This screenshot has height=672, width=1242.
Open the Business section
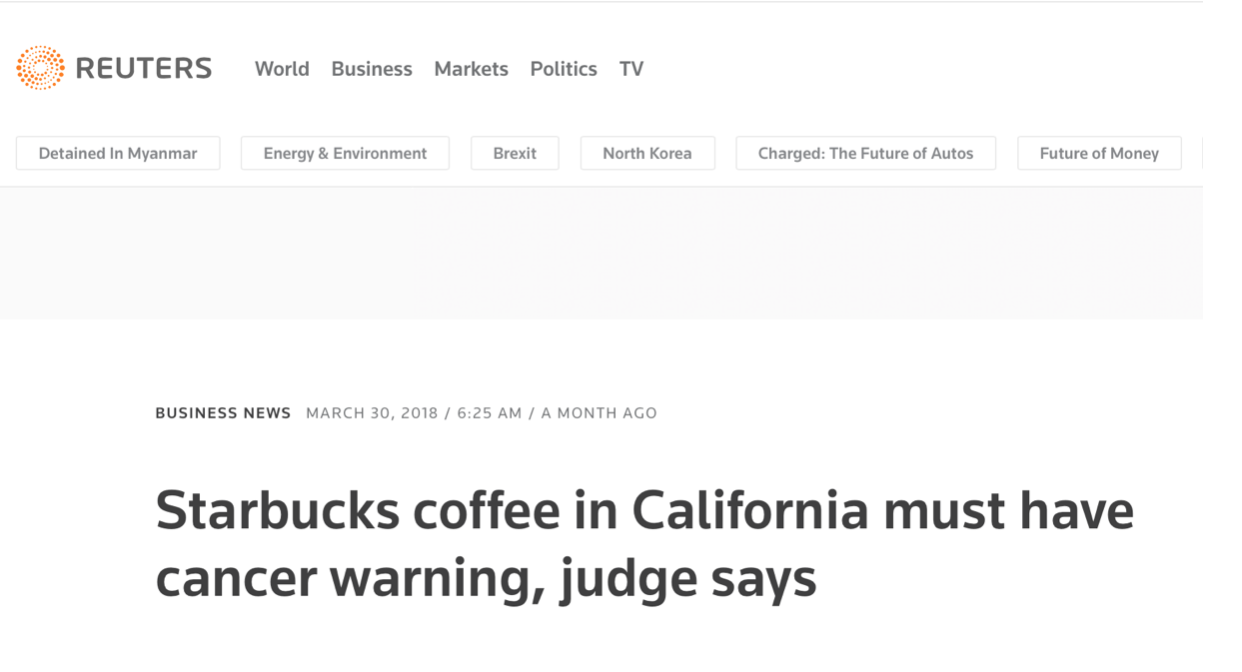[x=372, y=69]
